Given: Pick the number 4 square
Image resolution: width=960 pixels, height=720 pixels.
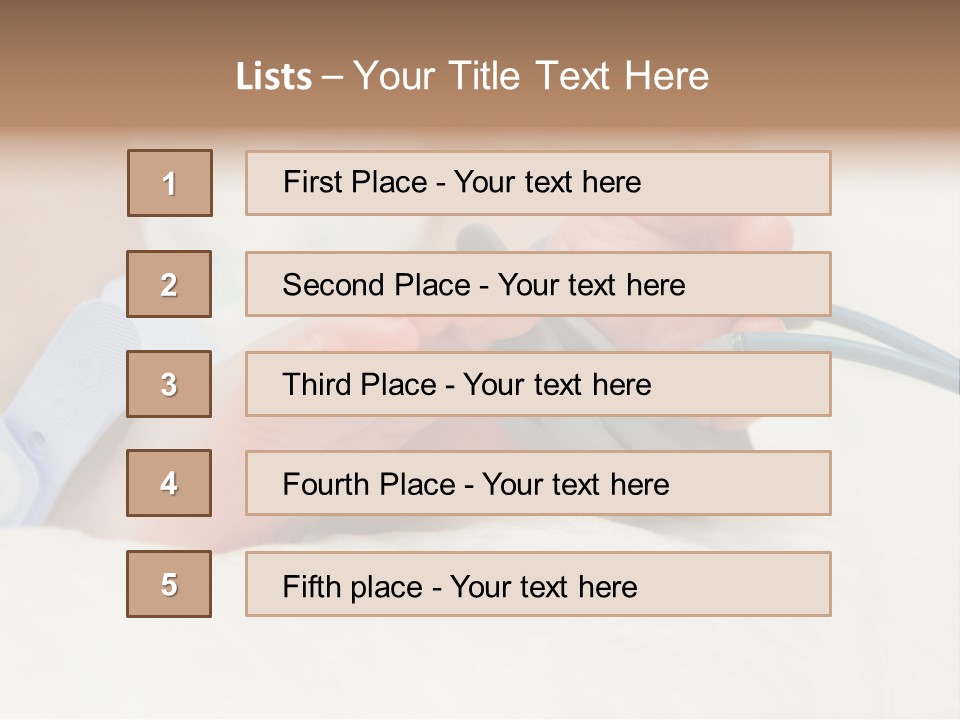Looking at the screenshot, I should (x=169, y=483).
